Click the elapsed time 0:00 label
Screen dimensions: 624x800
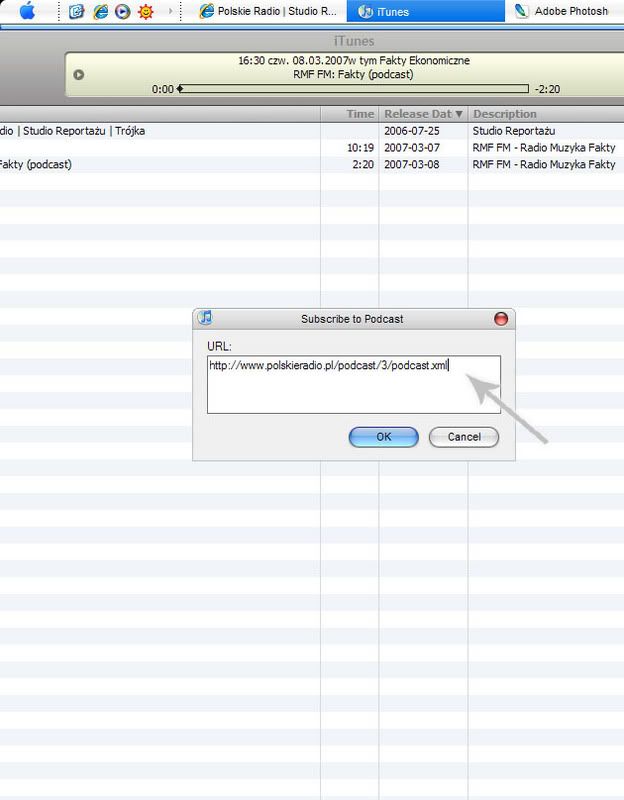[x=162, y=89]
